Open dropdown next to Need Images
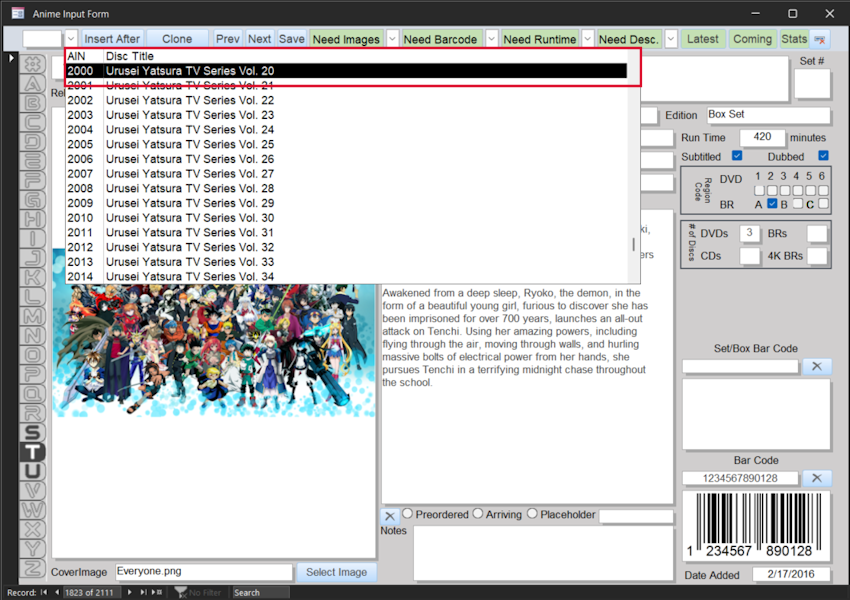Image resolution: width=850 pixels, height=600 pixels. 392,39
